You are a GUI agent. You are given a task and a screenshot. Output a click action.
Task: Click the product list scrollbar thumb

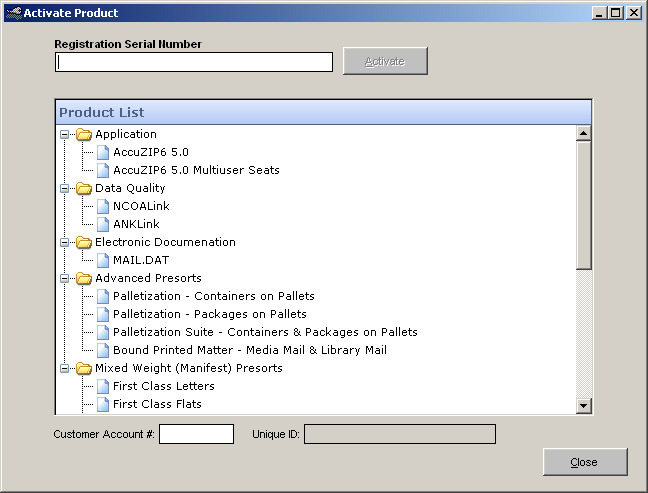(x=584, y=205)
